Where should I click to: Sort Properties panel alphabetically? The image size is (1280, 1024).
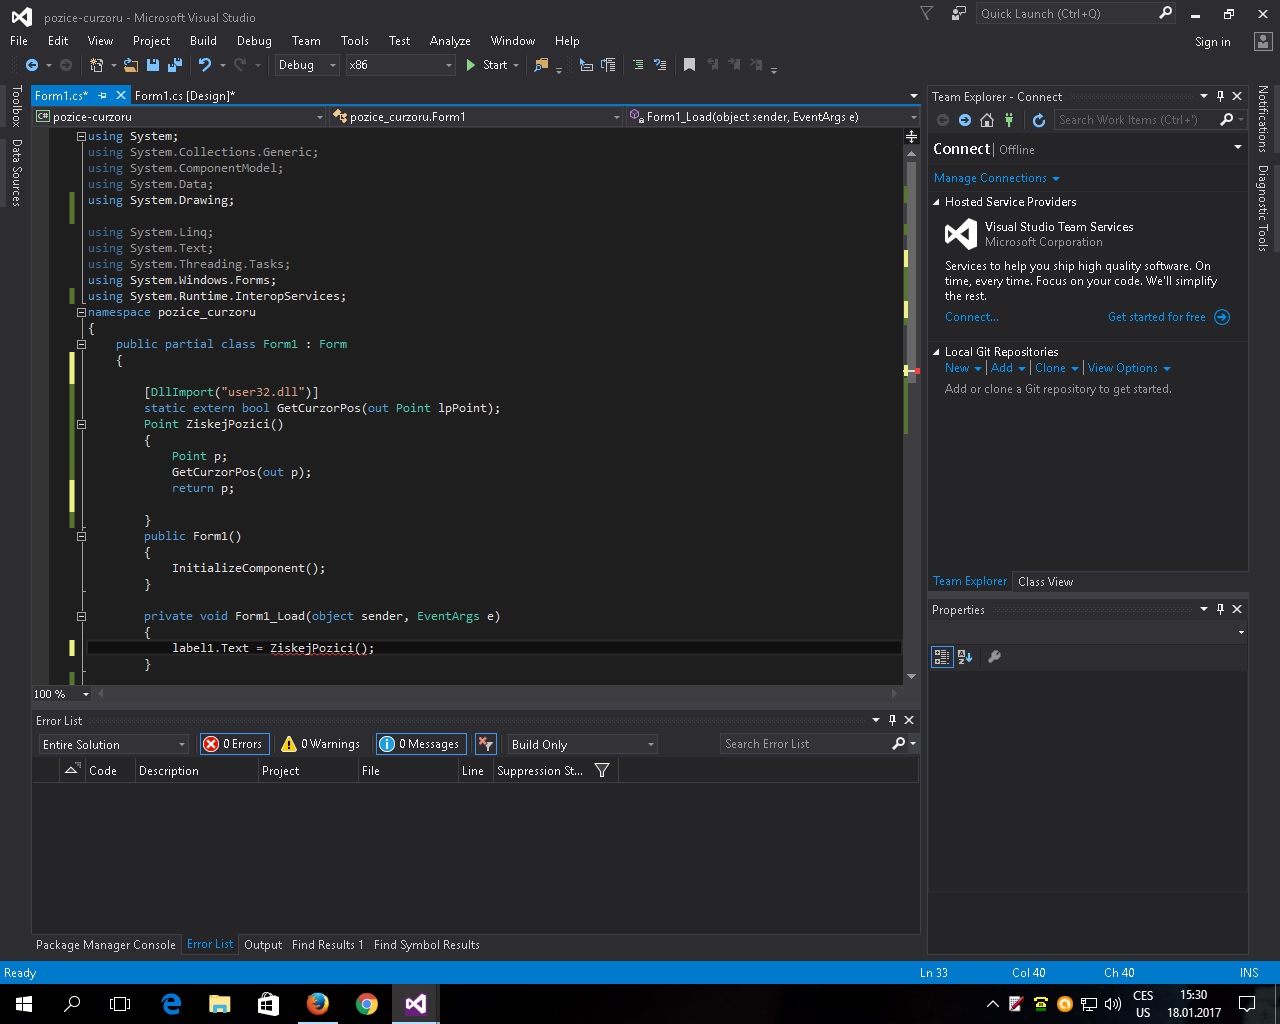965,657
